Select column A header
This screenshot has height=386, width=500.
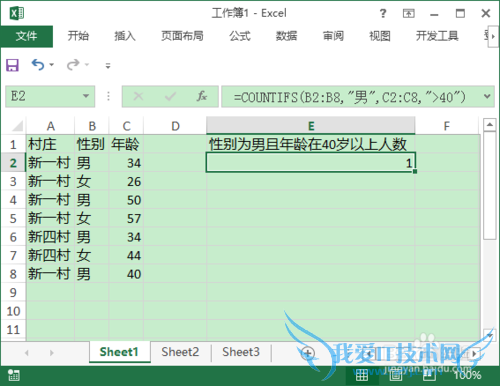pos(50,126)
